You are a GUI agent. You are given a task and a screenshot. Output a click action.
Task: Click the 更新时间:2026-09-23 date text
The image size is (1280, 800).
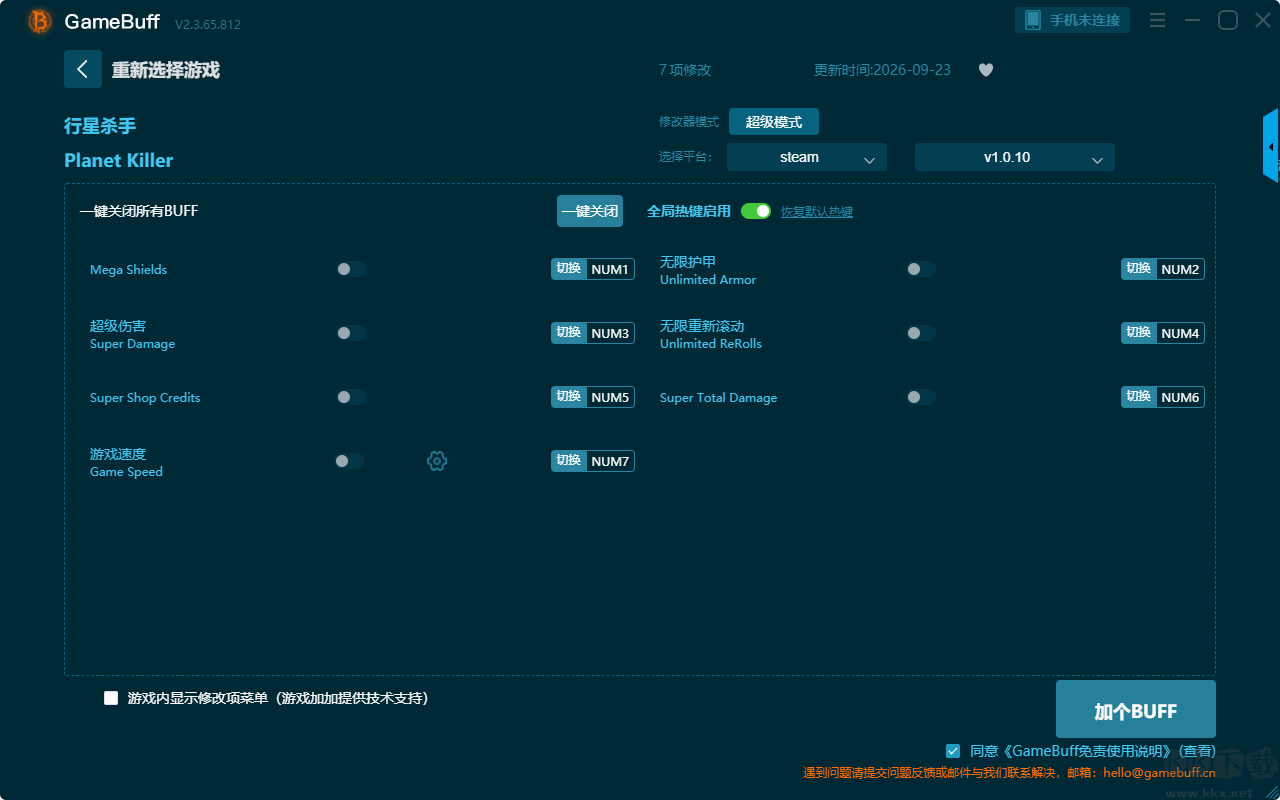[883, 70]
